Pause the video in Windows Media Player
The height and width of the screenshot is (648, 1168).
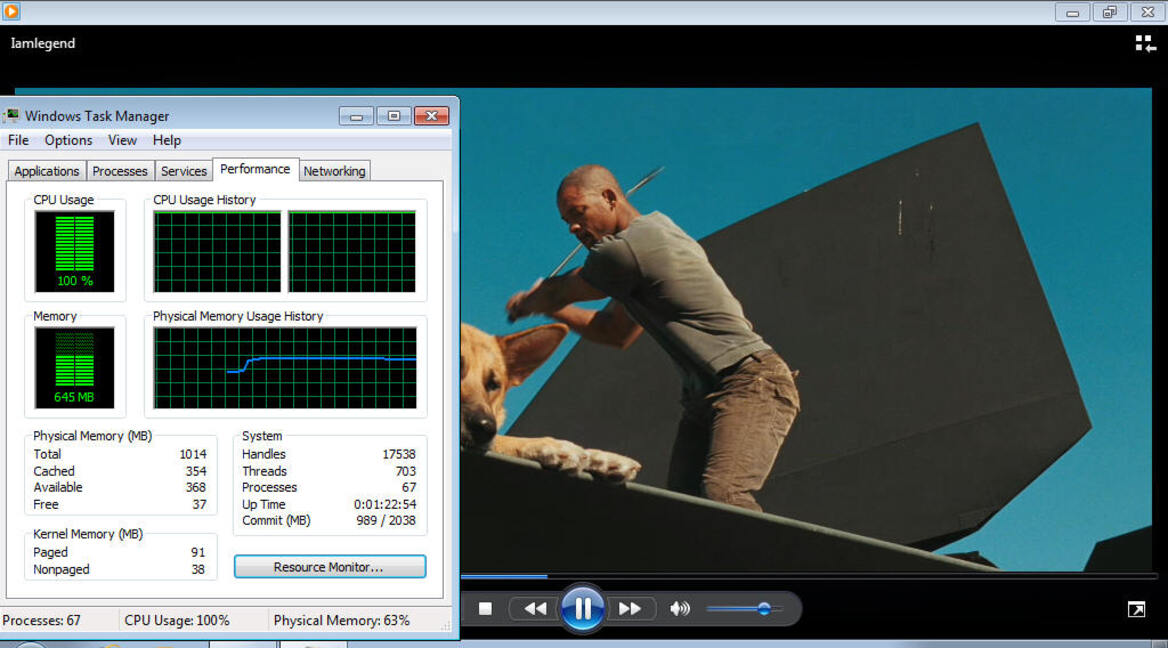coord(582,609)
